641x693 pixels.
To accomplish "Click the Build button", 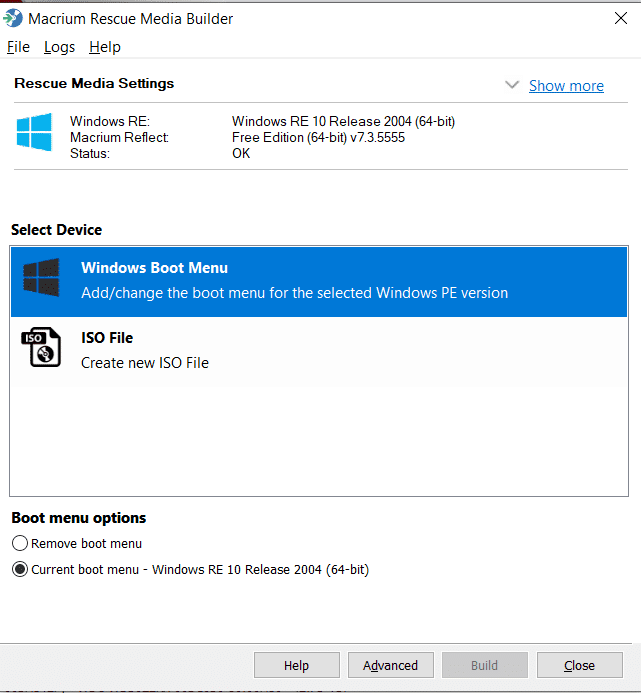I will pyautogui.click(x=484, y=666).
